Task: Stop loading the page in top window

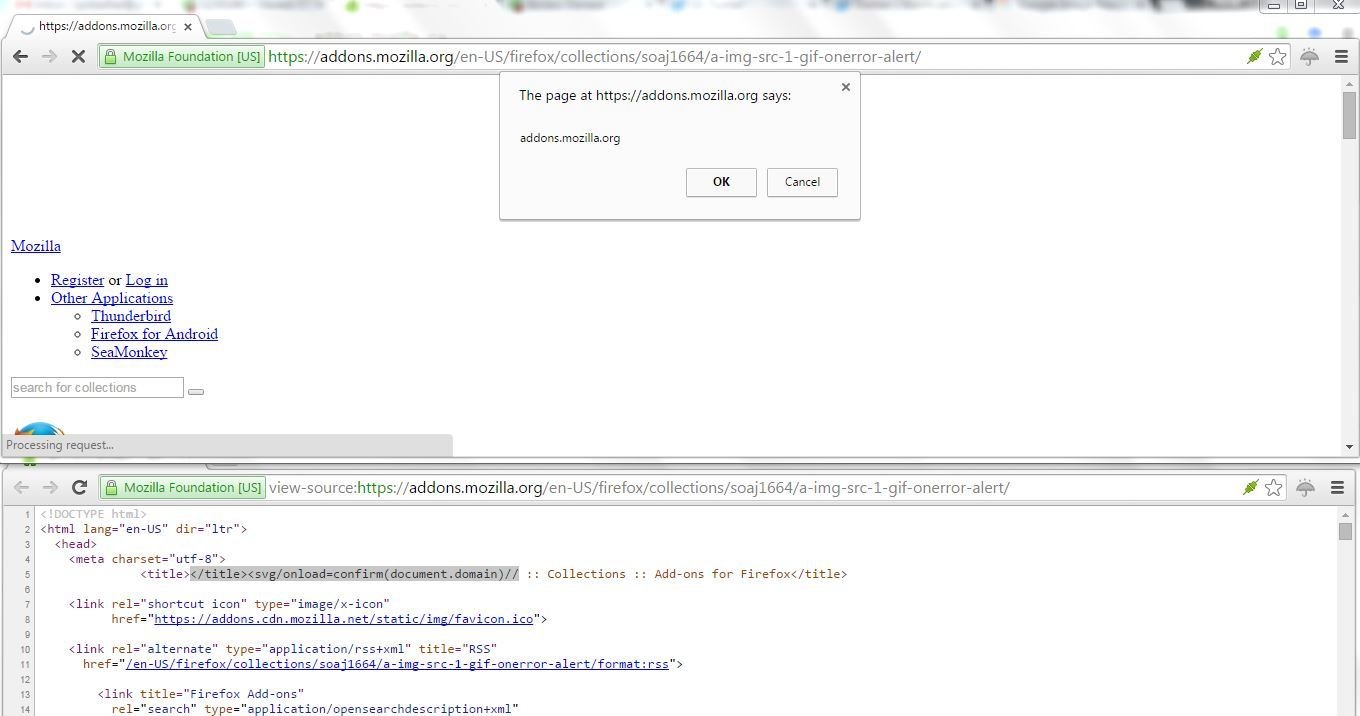Action: 79,56
